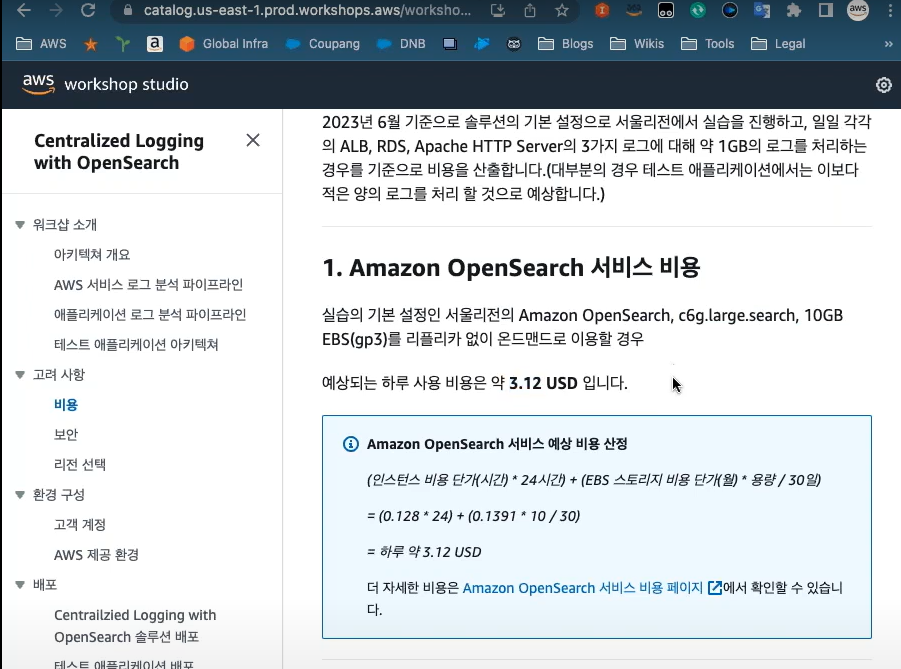Open Centrailzied Logging with OpenSearch 솔루션 배포
Screen dimensions: 901x669
[135, 626]
